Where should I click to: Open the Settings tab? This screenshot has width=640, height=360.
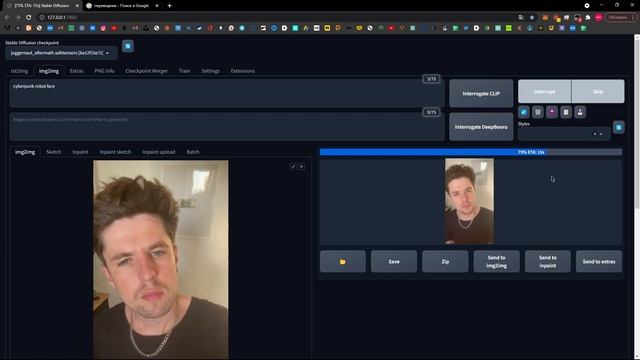coord(210,71)
